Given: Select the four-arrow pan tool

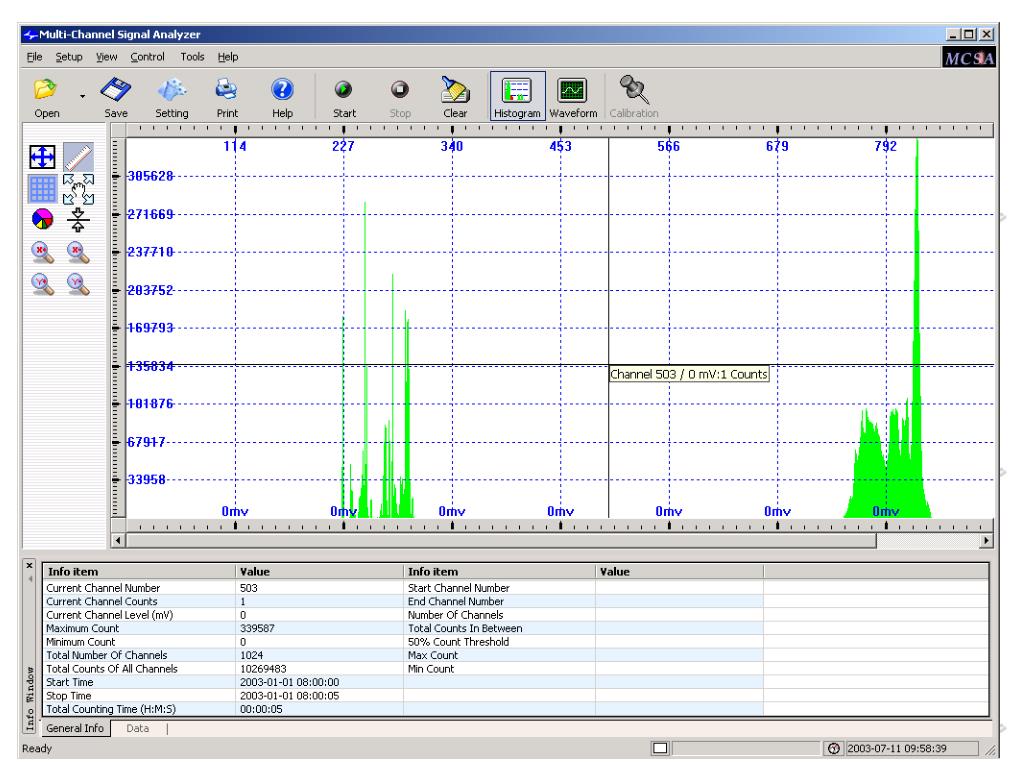Looking at the screenshot, I should tap(42, 157).
